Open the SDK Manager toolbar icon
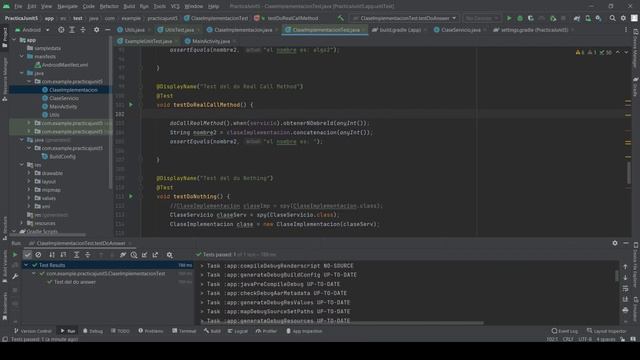This screenshot has width=640, height=360. tap(598, 18)
